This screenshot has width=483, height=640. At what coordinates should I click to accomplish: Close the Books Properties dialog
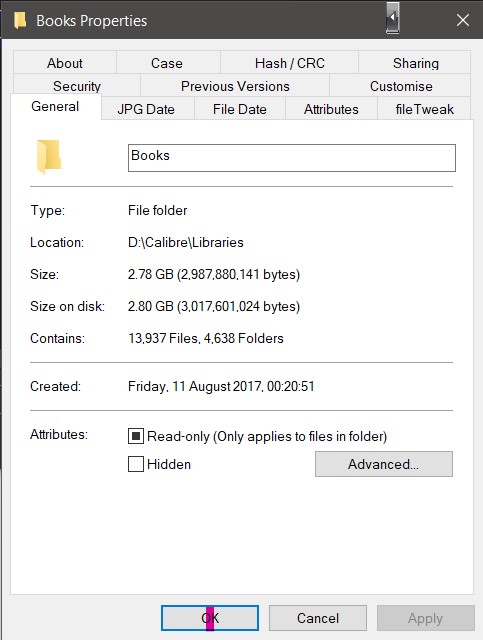pos(463,20)
